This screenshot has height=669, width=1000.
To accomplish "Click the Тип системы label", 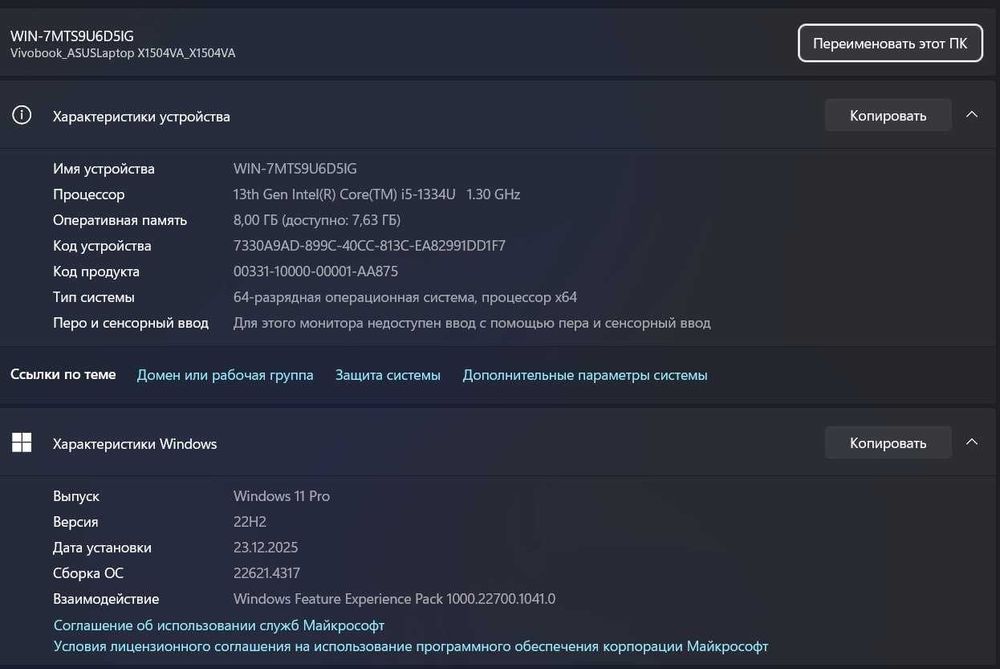I will (x=94, y=297).
